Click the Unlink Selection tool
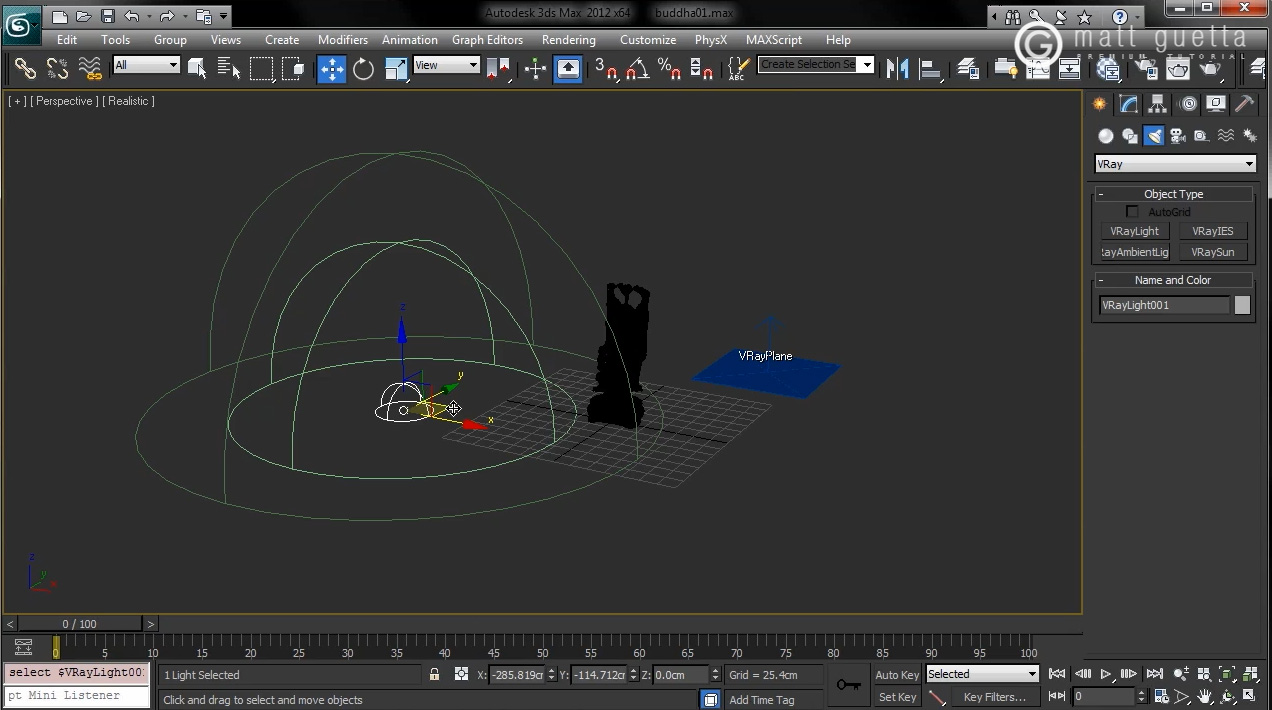Image resolution: width=1272 pixels, height=710 pixels. tap(57, 68)
